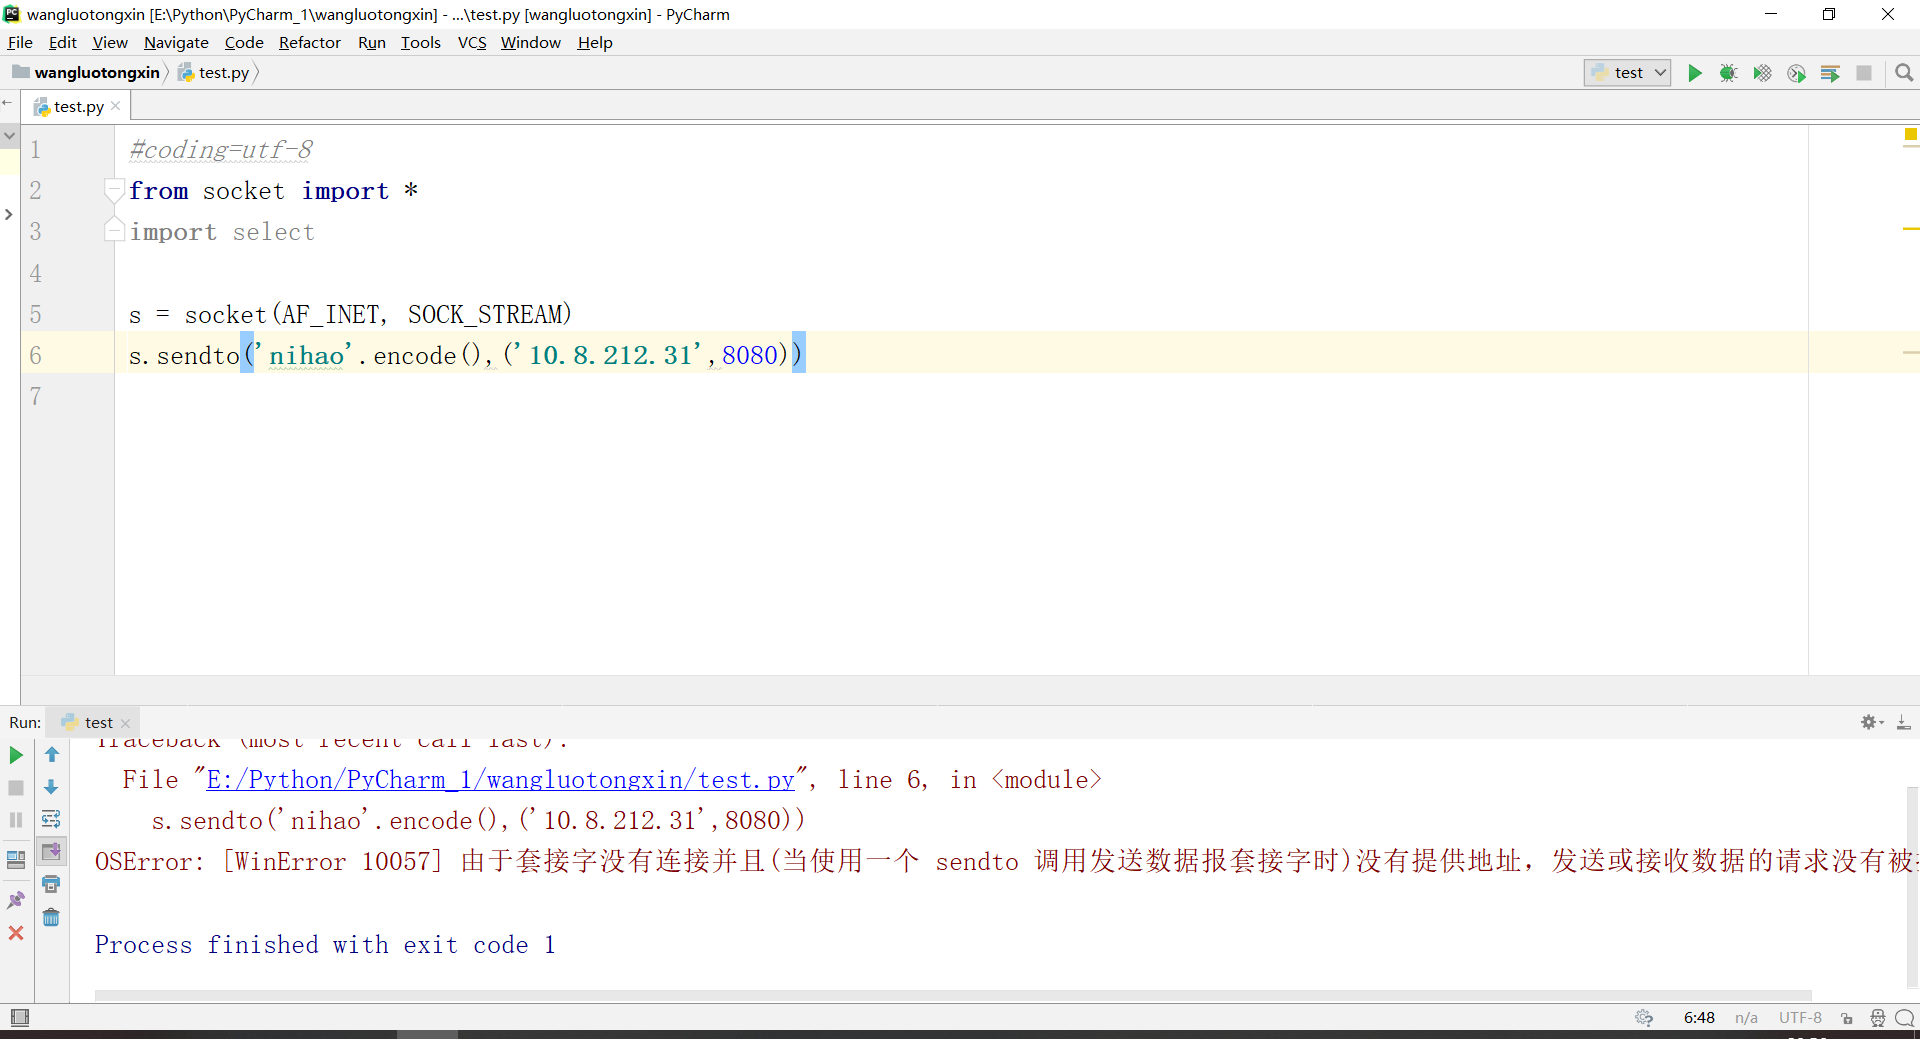The width and height of the screenshot is (1920, 1039).
Task: Click warning stripe marker near line 3
Action: click(x=1910, y=229)
